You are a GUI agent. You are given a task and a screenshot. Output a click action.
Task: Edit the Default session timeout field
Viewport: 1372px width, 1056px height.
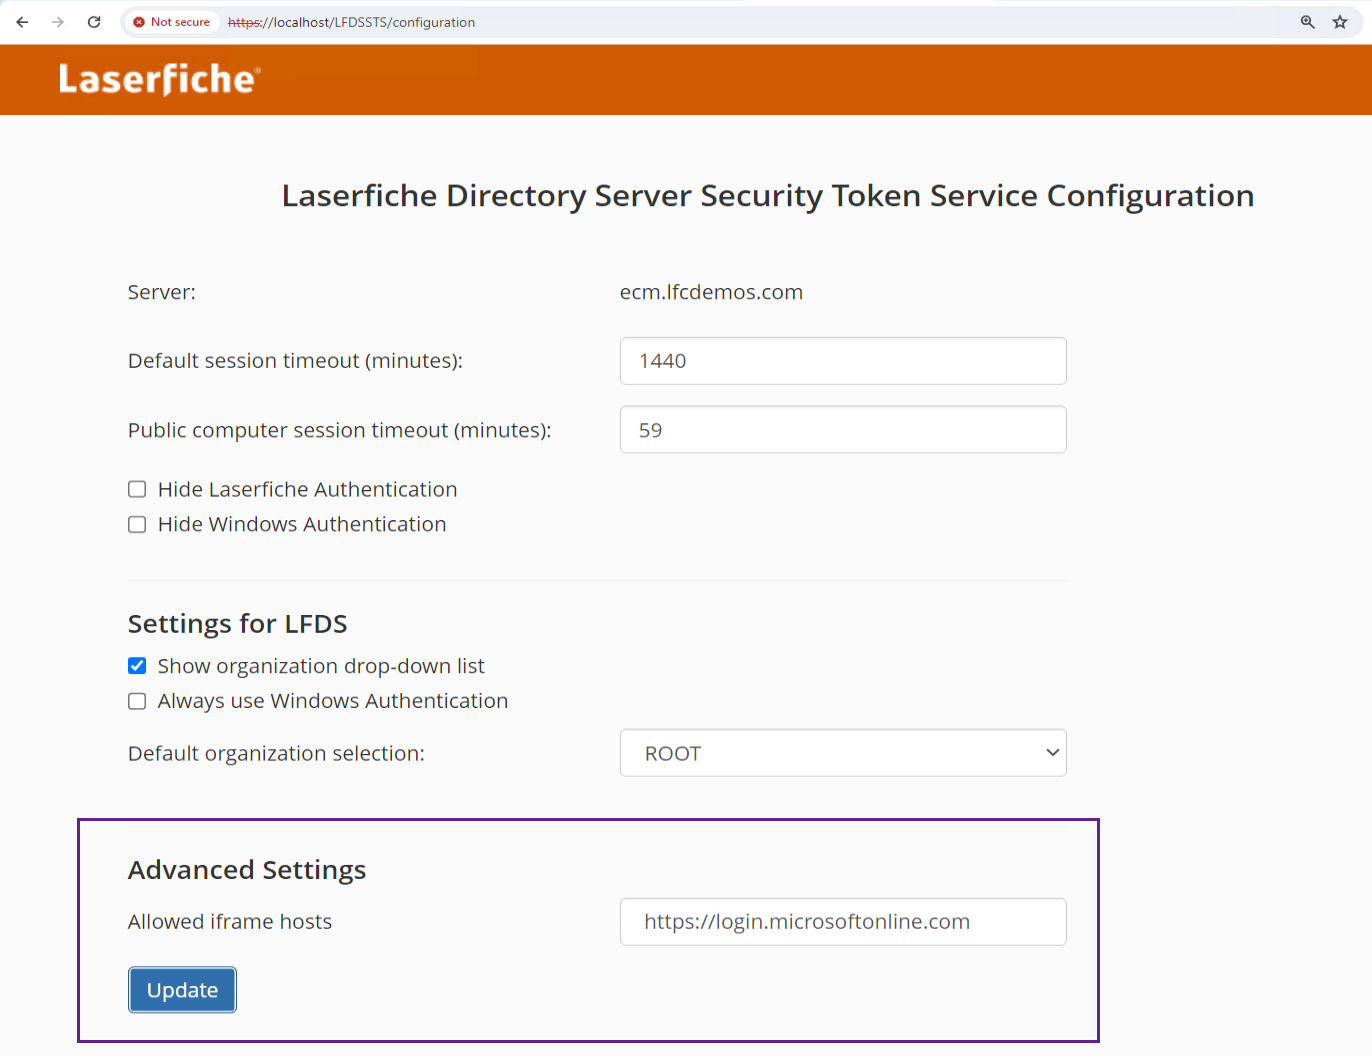point(843,361)
